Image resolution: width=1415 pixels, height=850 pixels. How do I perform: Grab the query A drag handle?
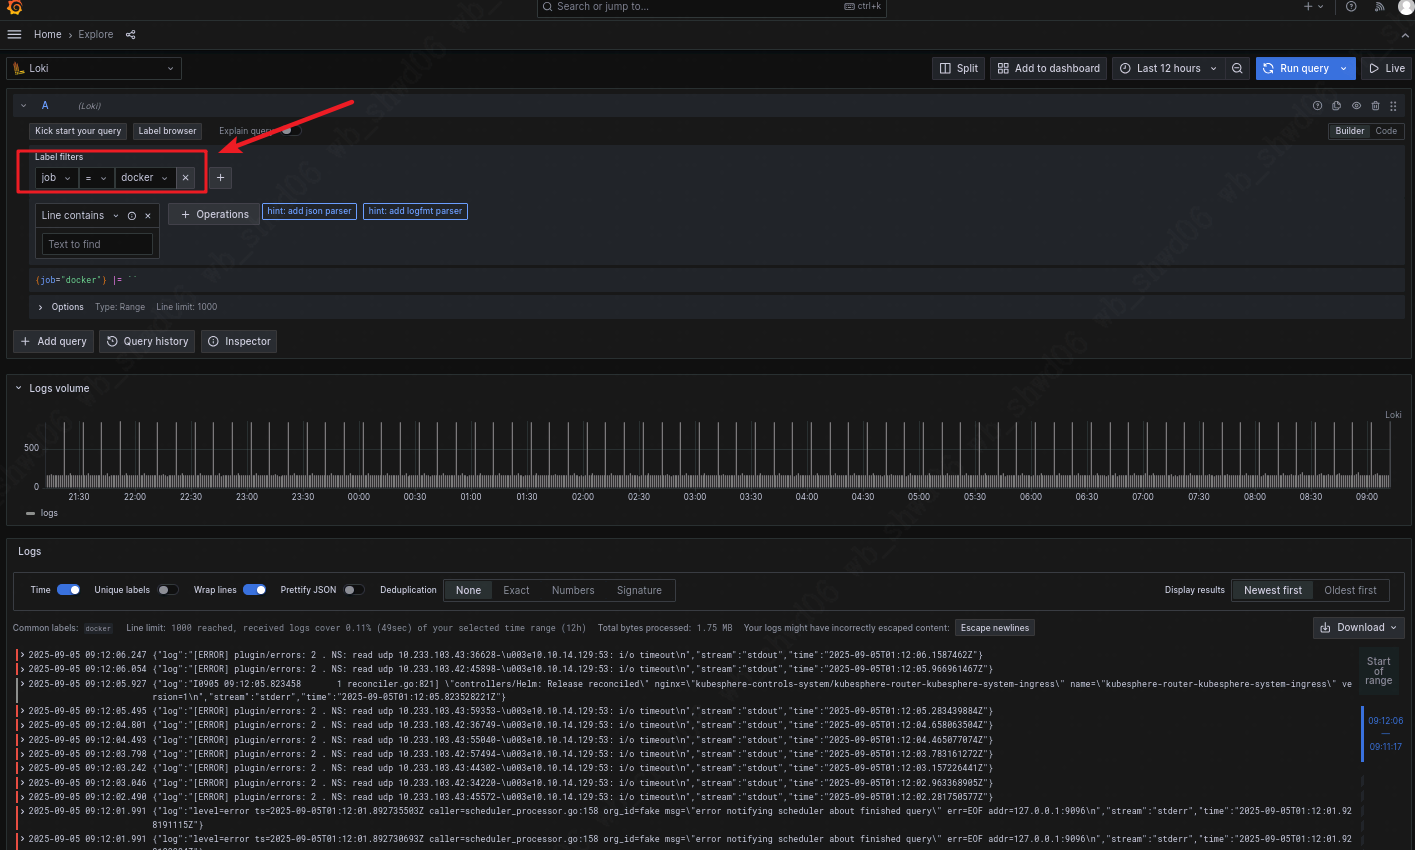(1394, 105)
